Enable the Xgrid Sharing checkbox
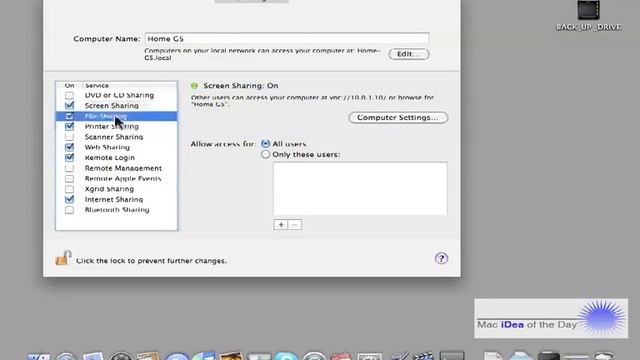Viewport: 640px width, 360px height. click(x=69, y=189)
